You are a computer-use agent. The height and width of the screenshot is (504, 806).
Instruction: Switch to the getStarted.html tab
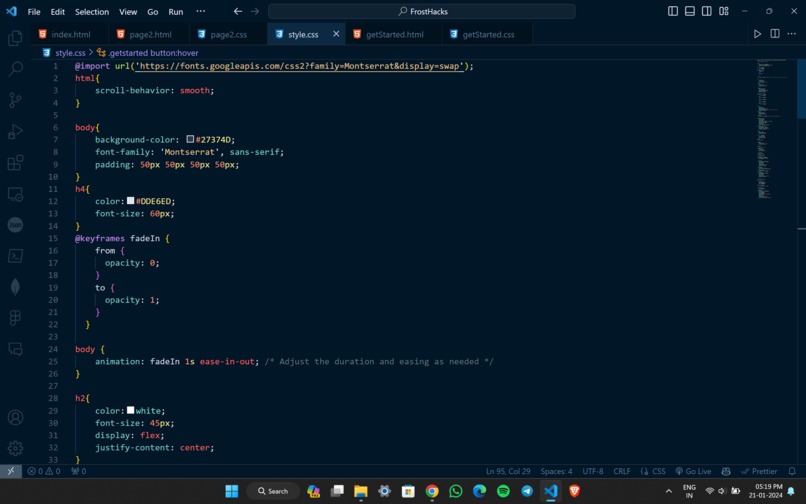(x=394, y=34)
